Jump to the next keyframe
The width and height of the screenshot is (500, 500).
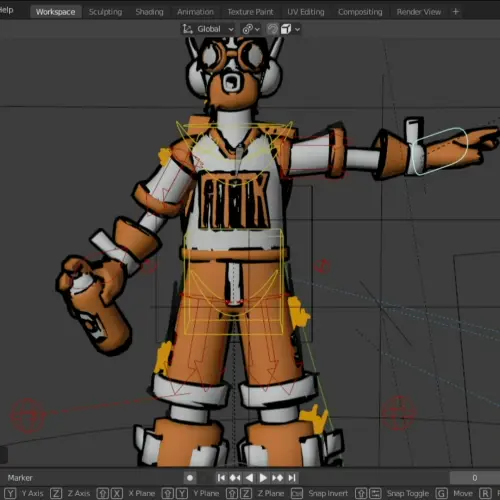277,478
